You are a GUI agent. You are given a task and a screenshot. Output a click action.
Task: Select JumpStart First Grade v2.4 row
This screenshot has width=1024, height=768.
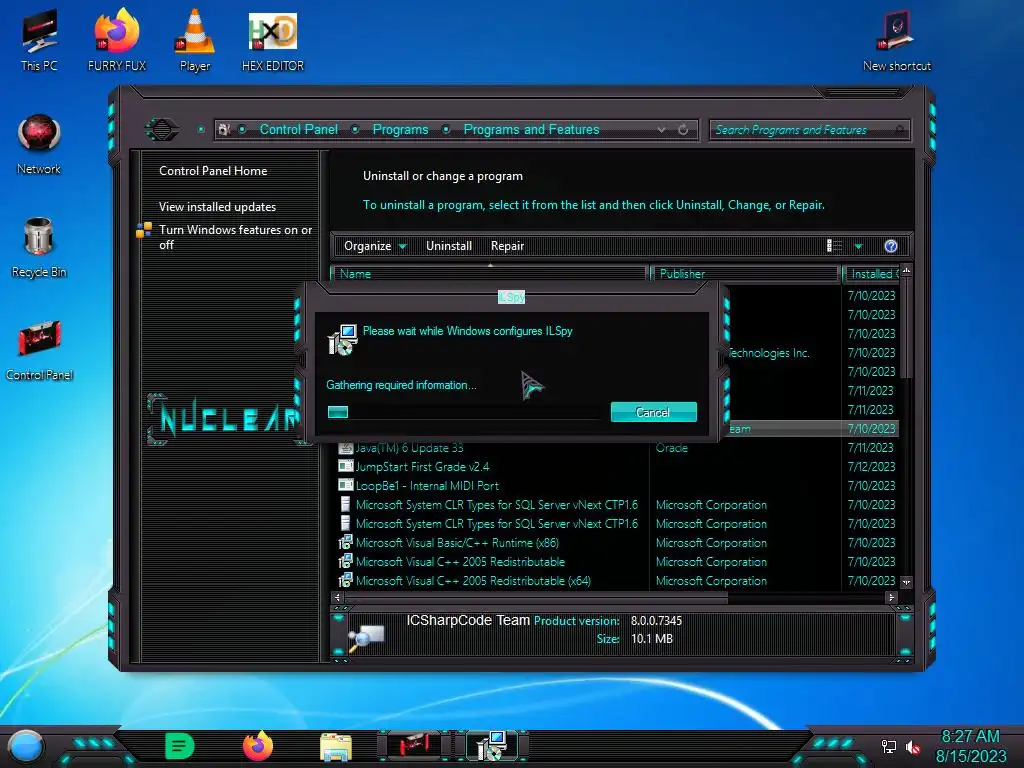coord(616,467)
